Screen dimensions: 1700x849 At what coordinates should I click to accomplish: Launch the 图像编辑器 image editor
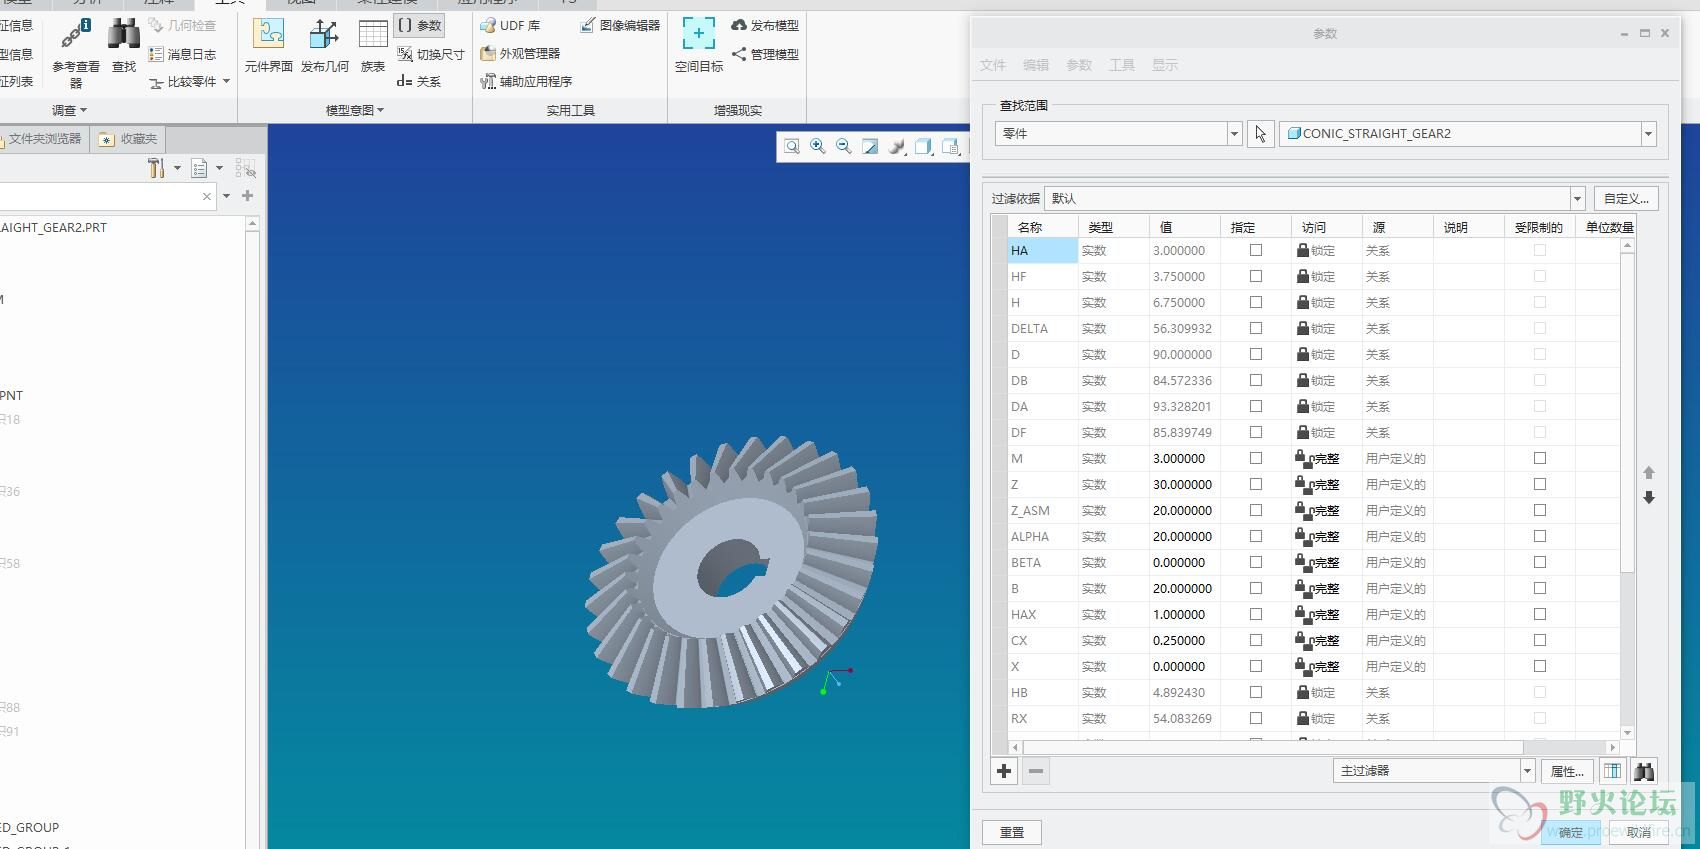620,25
